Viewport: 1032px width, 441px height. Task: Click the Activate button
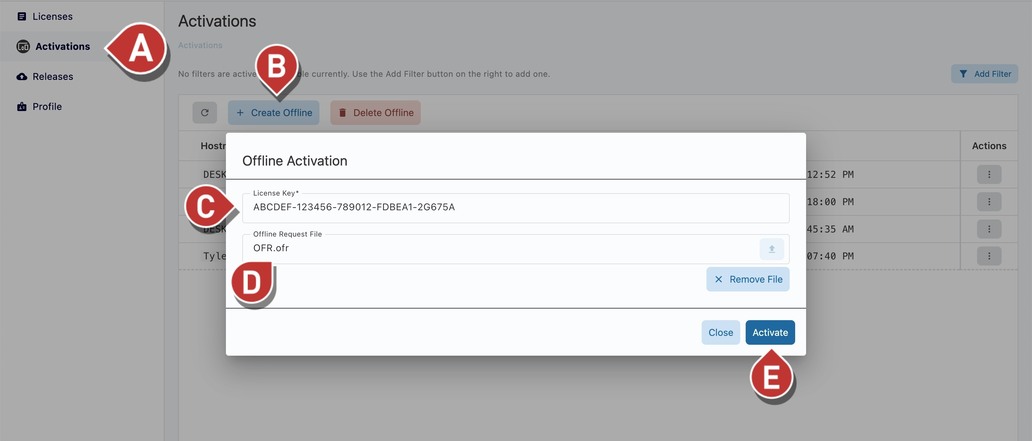770,332
